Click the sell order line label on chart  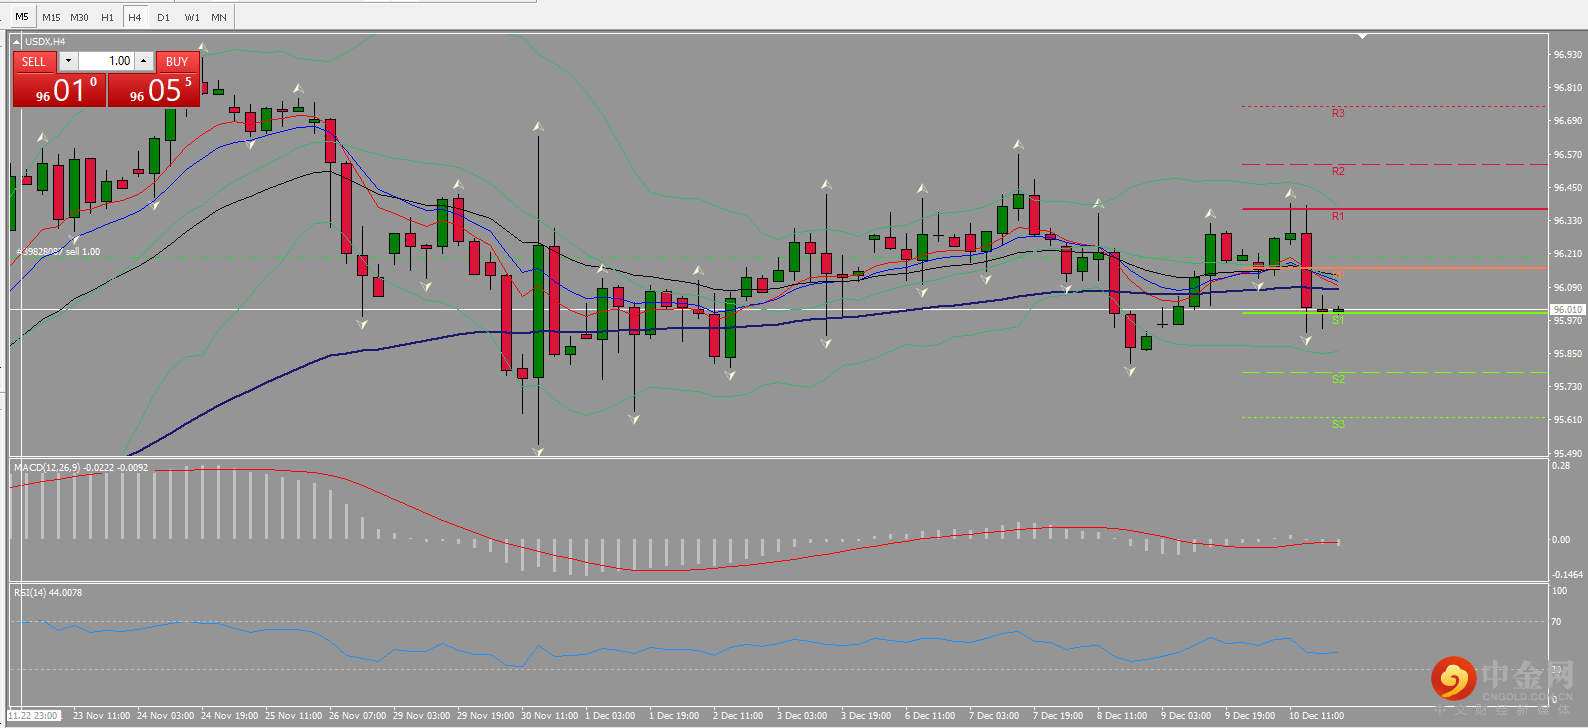click(x=58, y=252)
